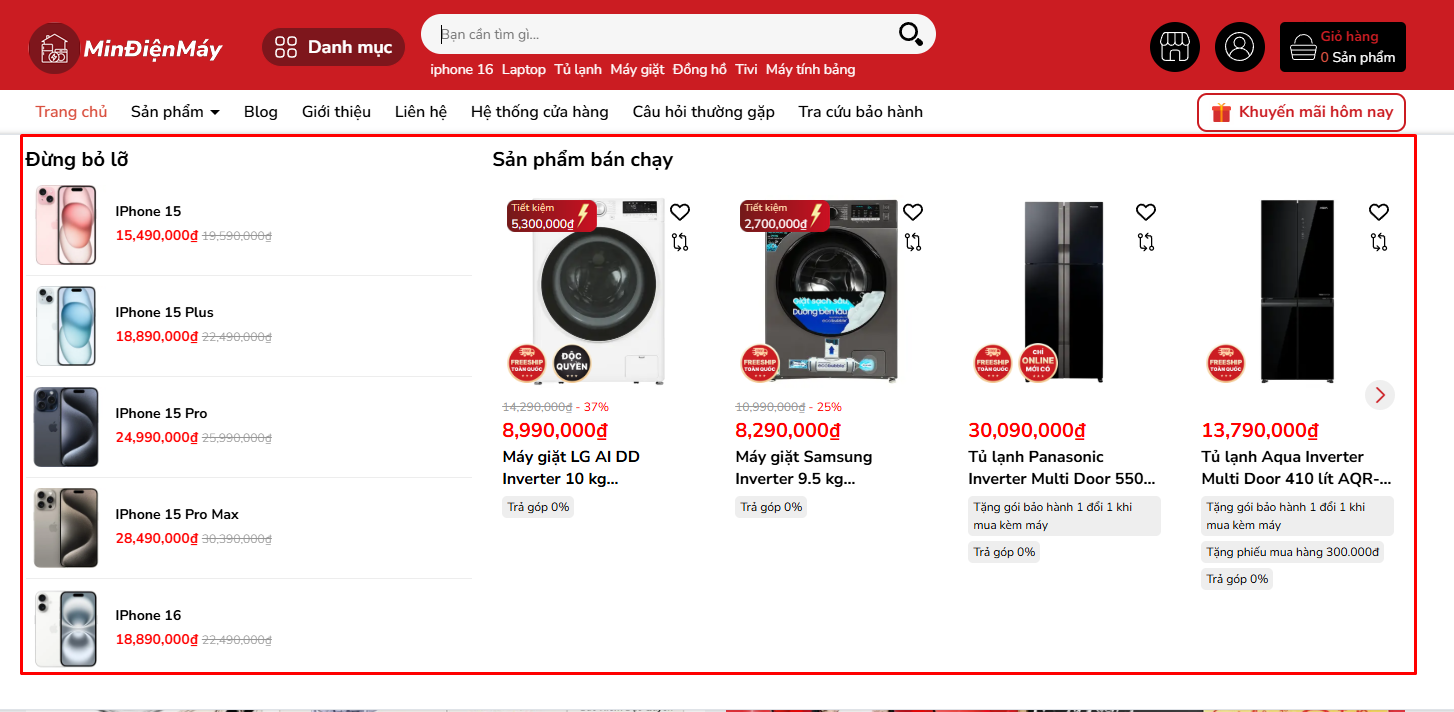
Task: Toggle wishlist heart on Panasonic refrigerator
Action: click(1146, 212)
